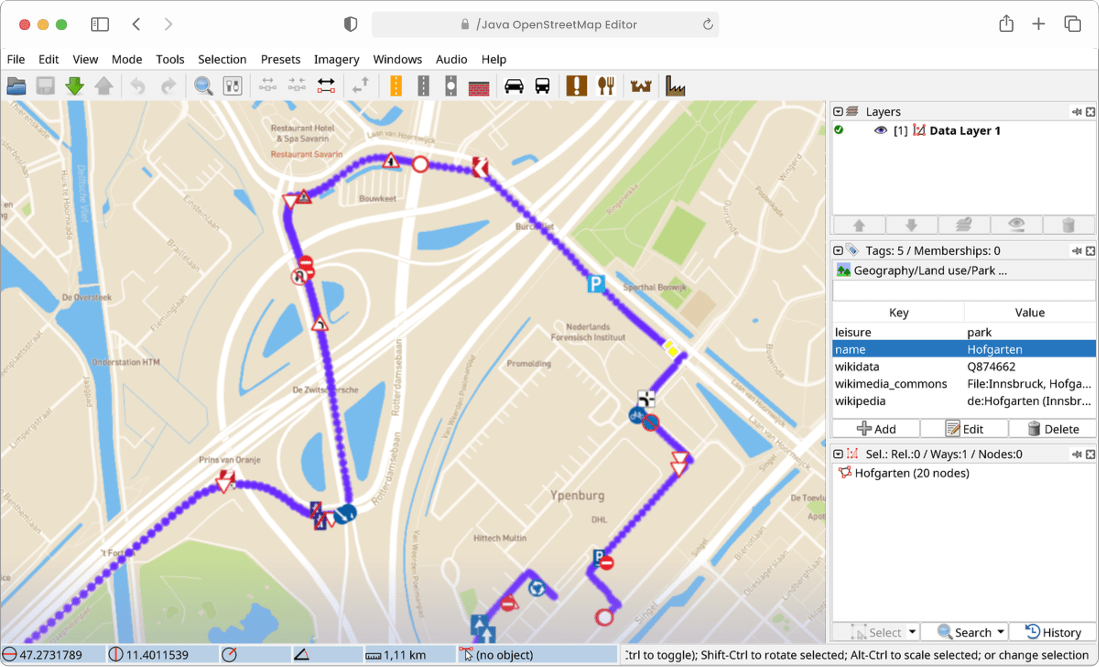Delete the selected layer with trash icon
Viewport: 1099px width, 667px height.
tap(1068, 225)
